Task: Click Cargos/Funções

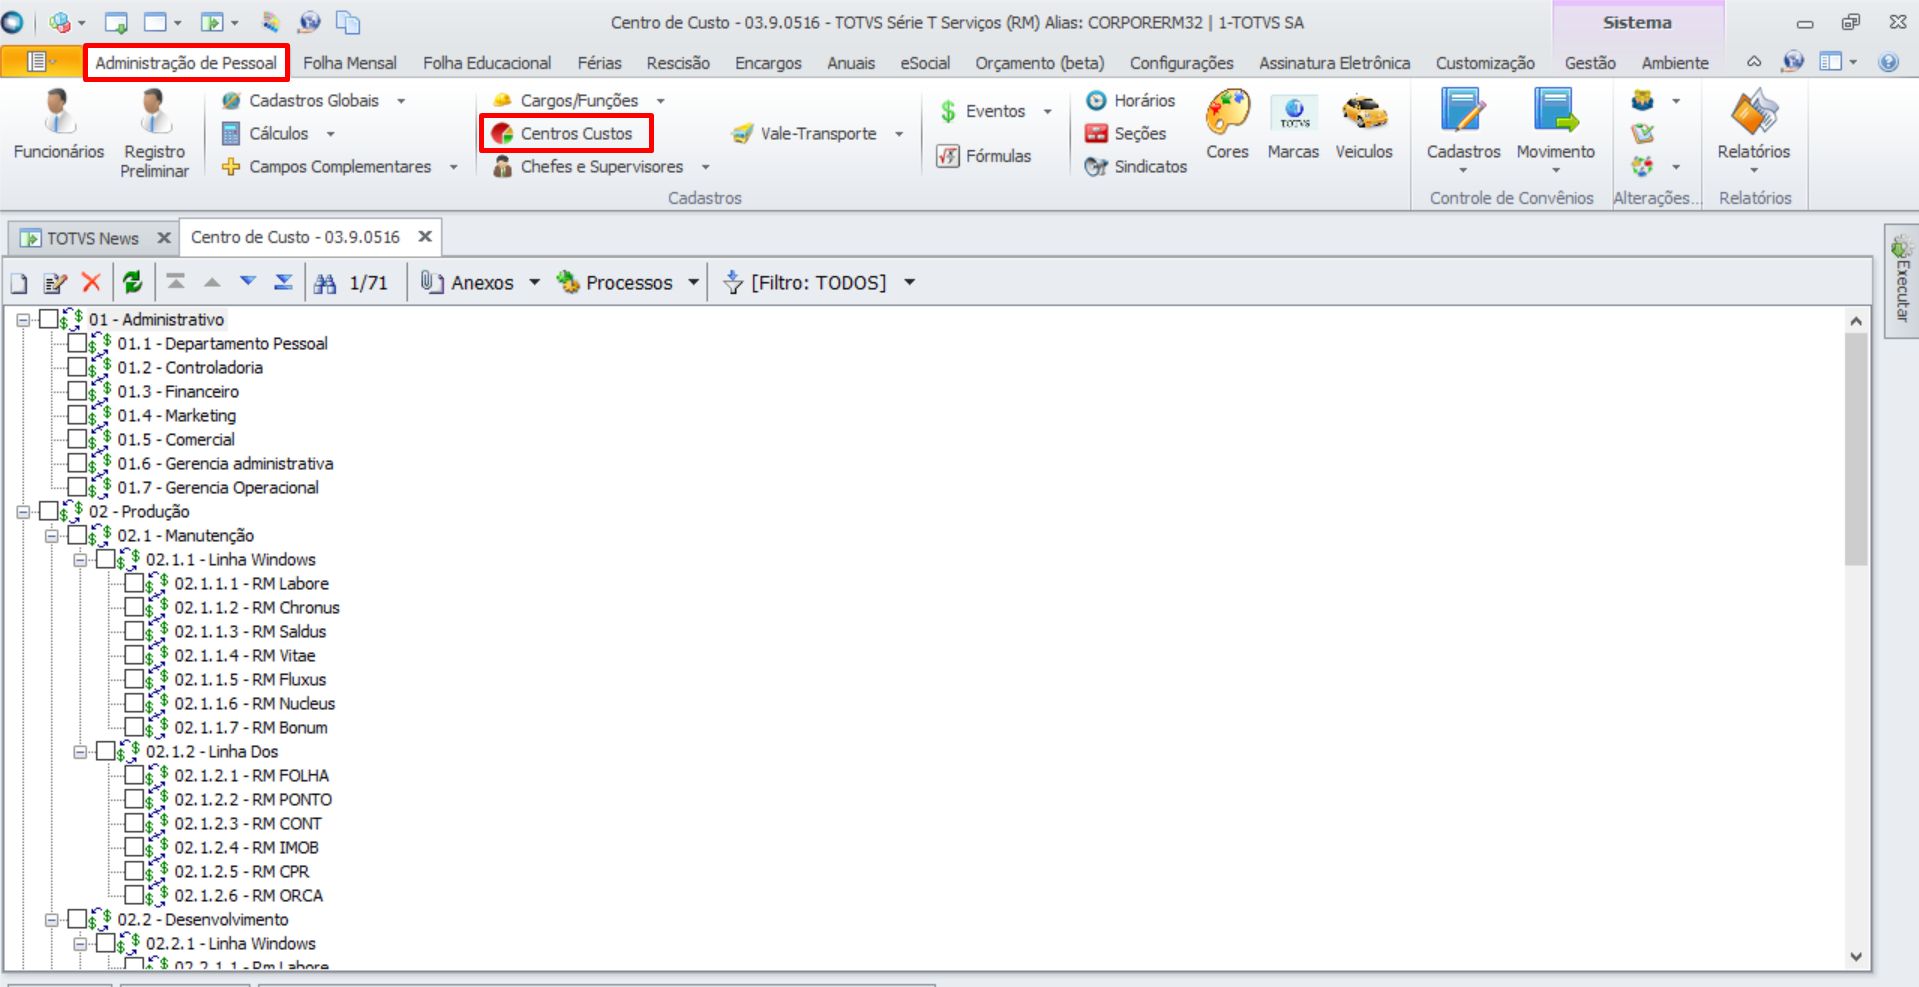Action: pyautogui.click(x=566, y=100)
